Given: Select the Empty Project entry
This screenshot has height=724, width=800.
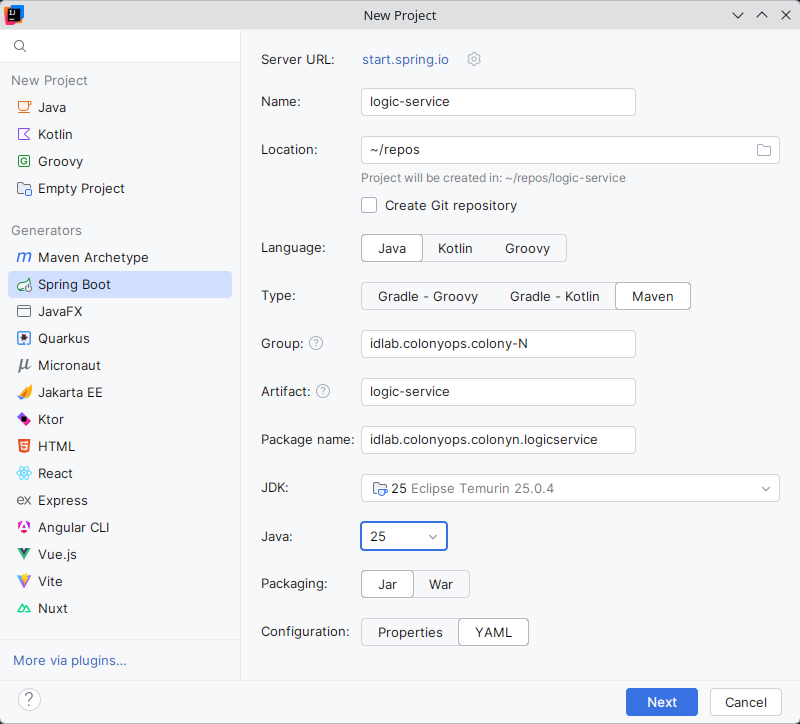Looking at the screenshot, I should (120, 188).
